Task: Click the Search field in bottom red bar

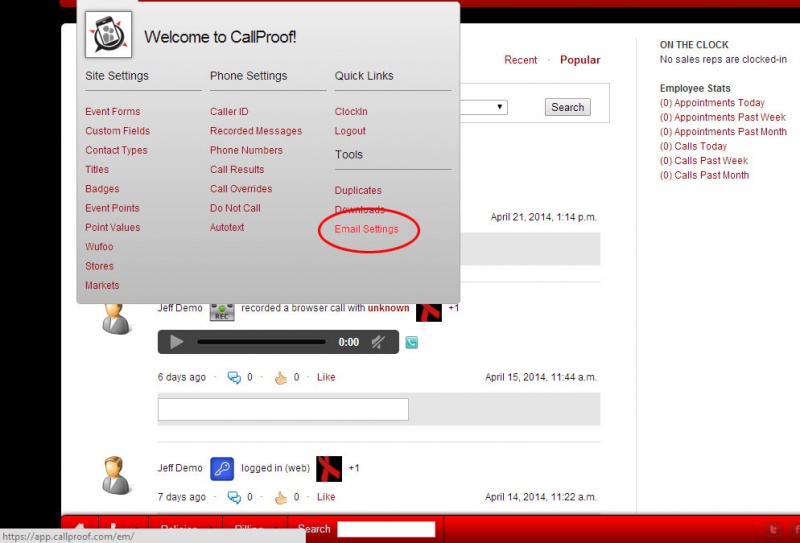Action: [386, 529]
